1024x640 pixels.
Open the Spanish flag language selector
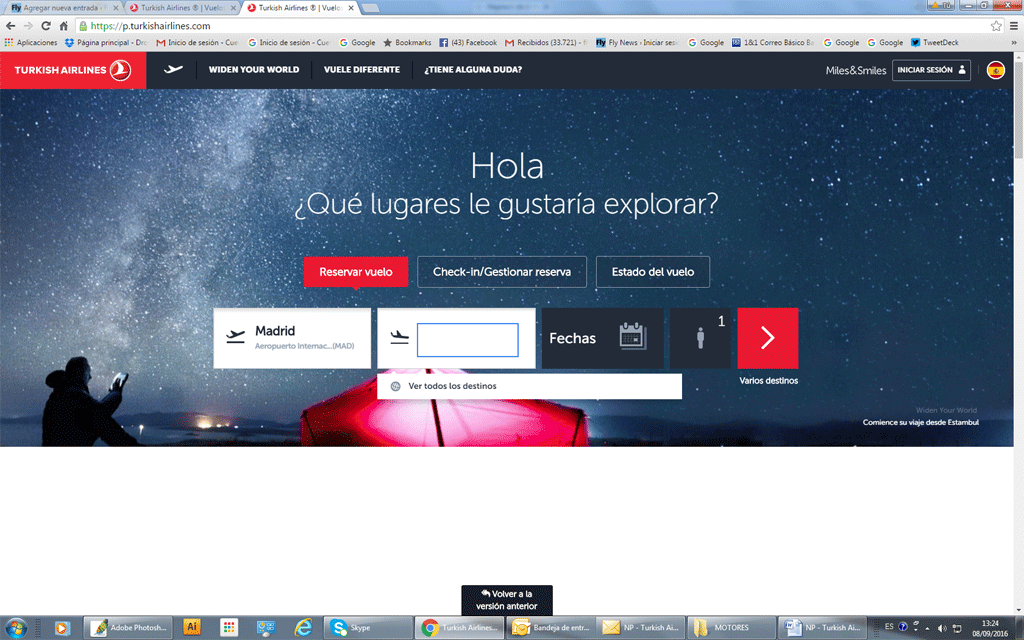(995, 70)
